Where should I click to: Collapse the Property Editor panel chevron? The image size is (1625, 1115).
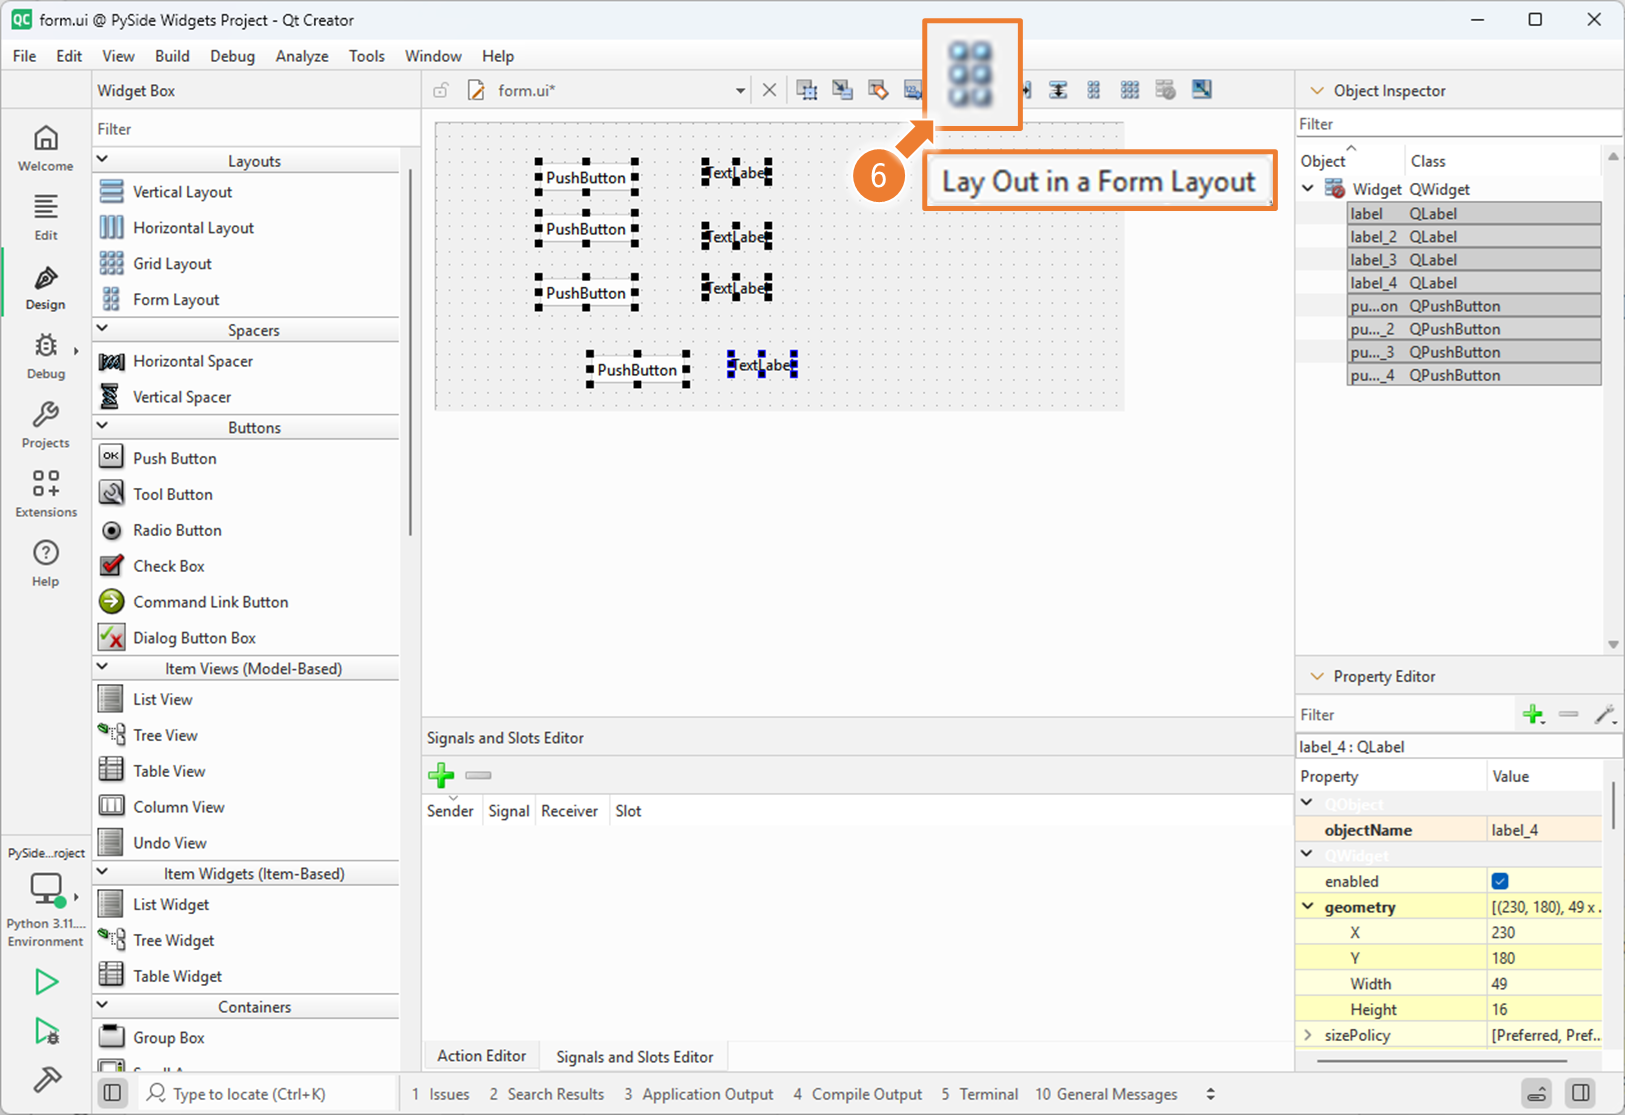(1317, 676)
